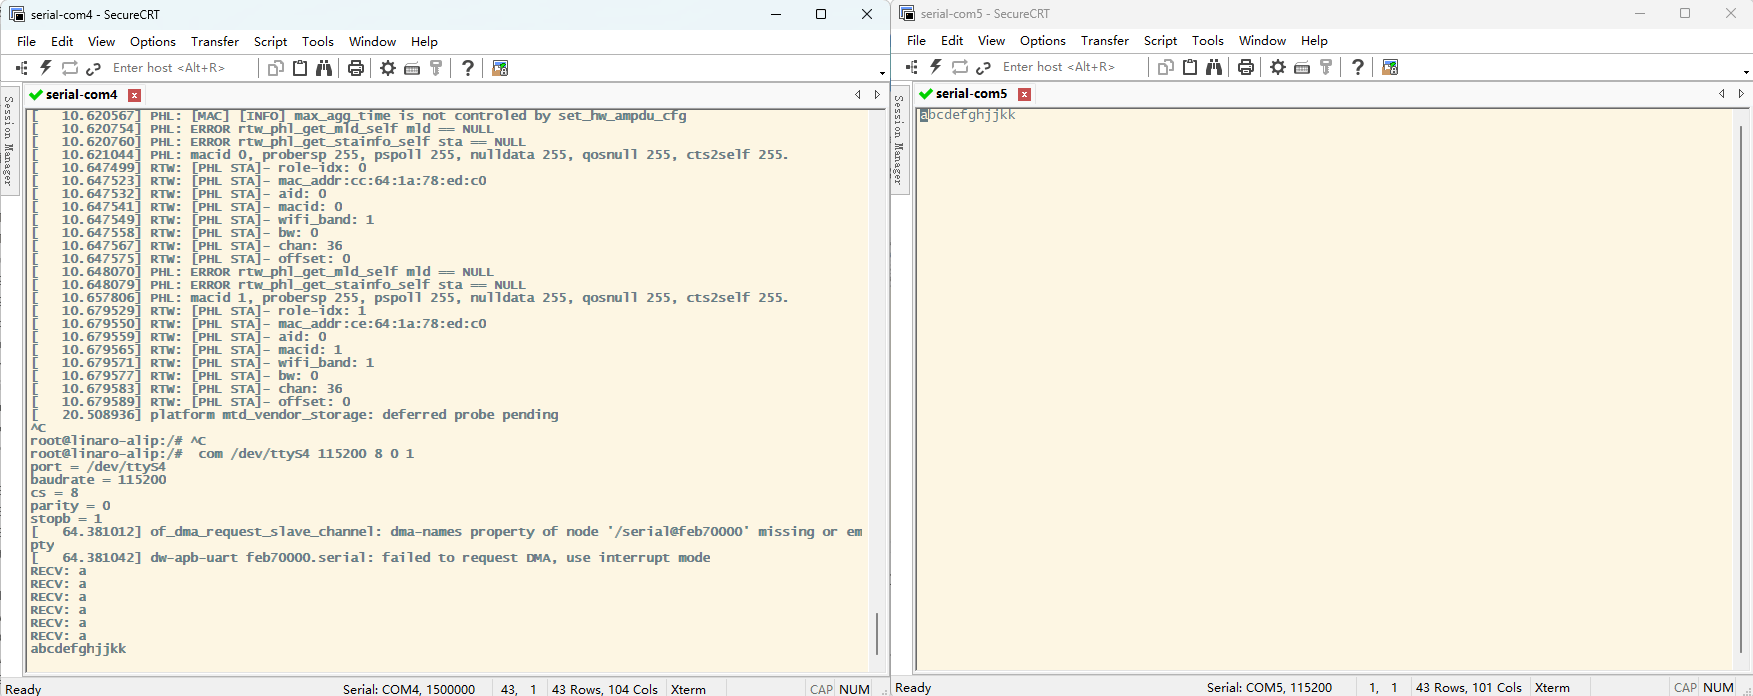Click SecureFX picture icon in serial-com4 toolbar
The height and width of the screenshot is (696, 1753).
(500, 68)
